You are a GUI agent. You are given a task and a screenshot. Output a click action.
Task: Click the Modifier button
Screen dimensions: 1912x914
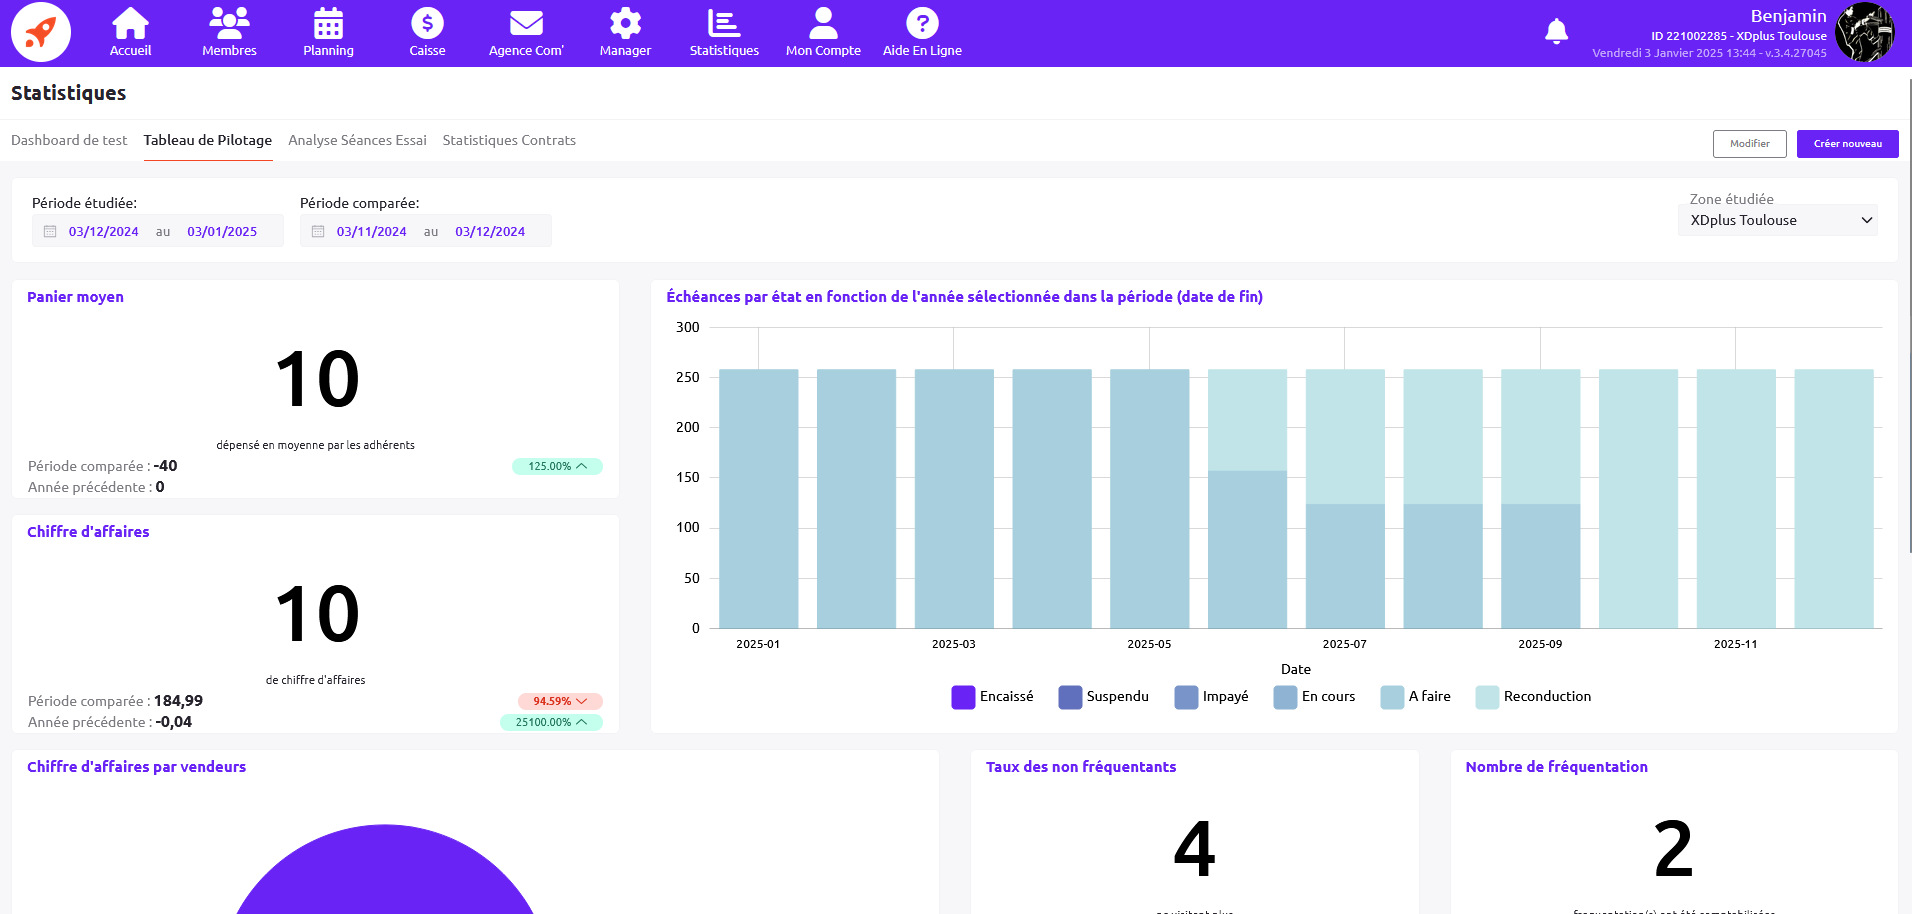coord(1749,144)
